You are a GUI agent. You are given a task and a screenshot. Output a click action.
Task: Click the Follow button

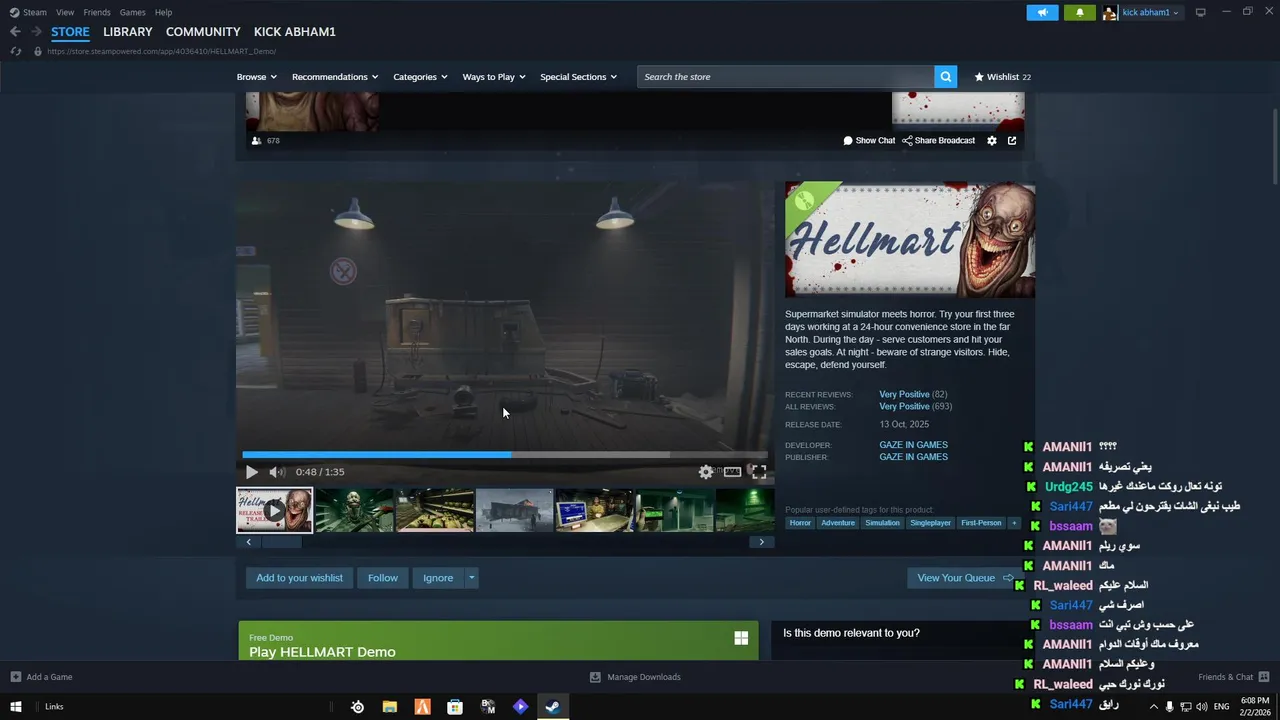coord(382,578)
